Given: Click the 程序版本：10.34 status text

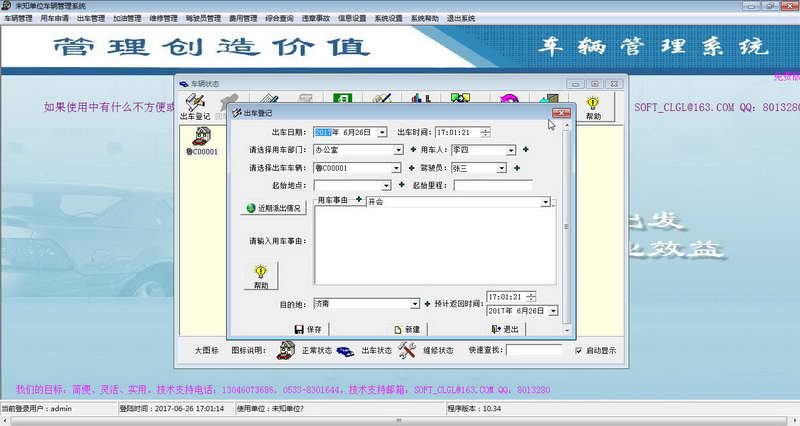Looking at the screenshot, I should (474, 409).
